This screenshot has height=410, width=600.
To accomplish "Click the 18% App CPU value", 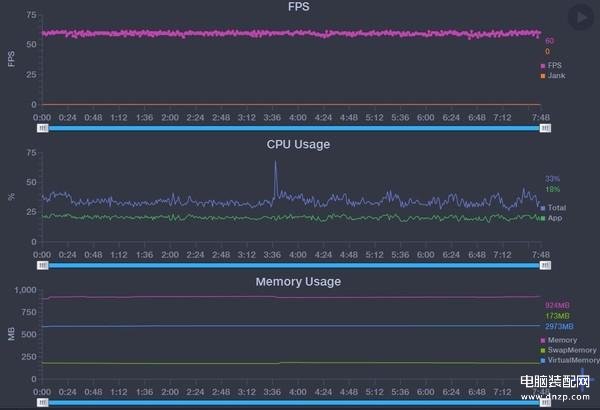I will pos(553,189).
